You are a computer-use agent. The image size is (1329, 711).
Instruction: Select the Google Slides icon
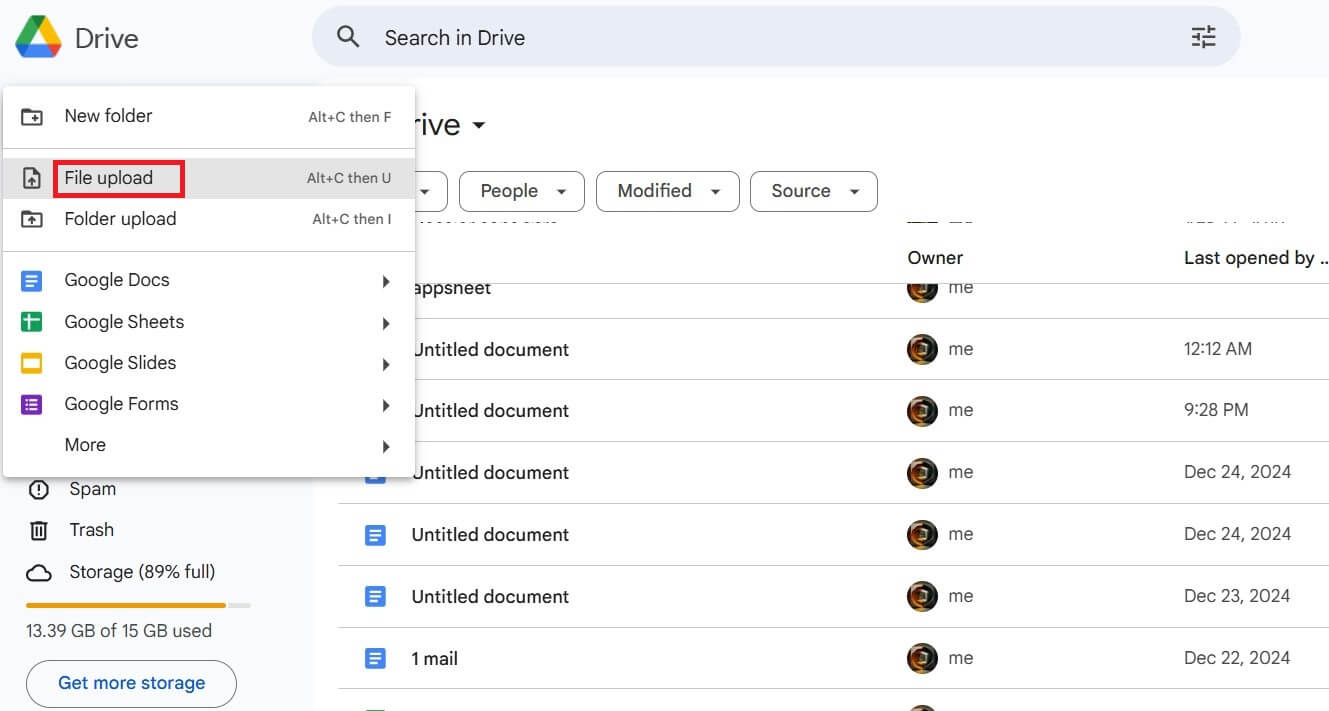(31, 362)
